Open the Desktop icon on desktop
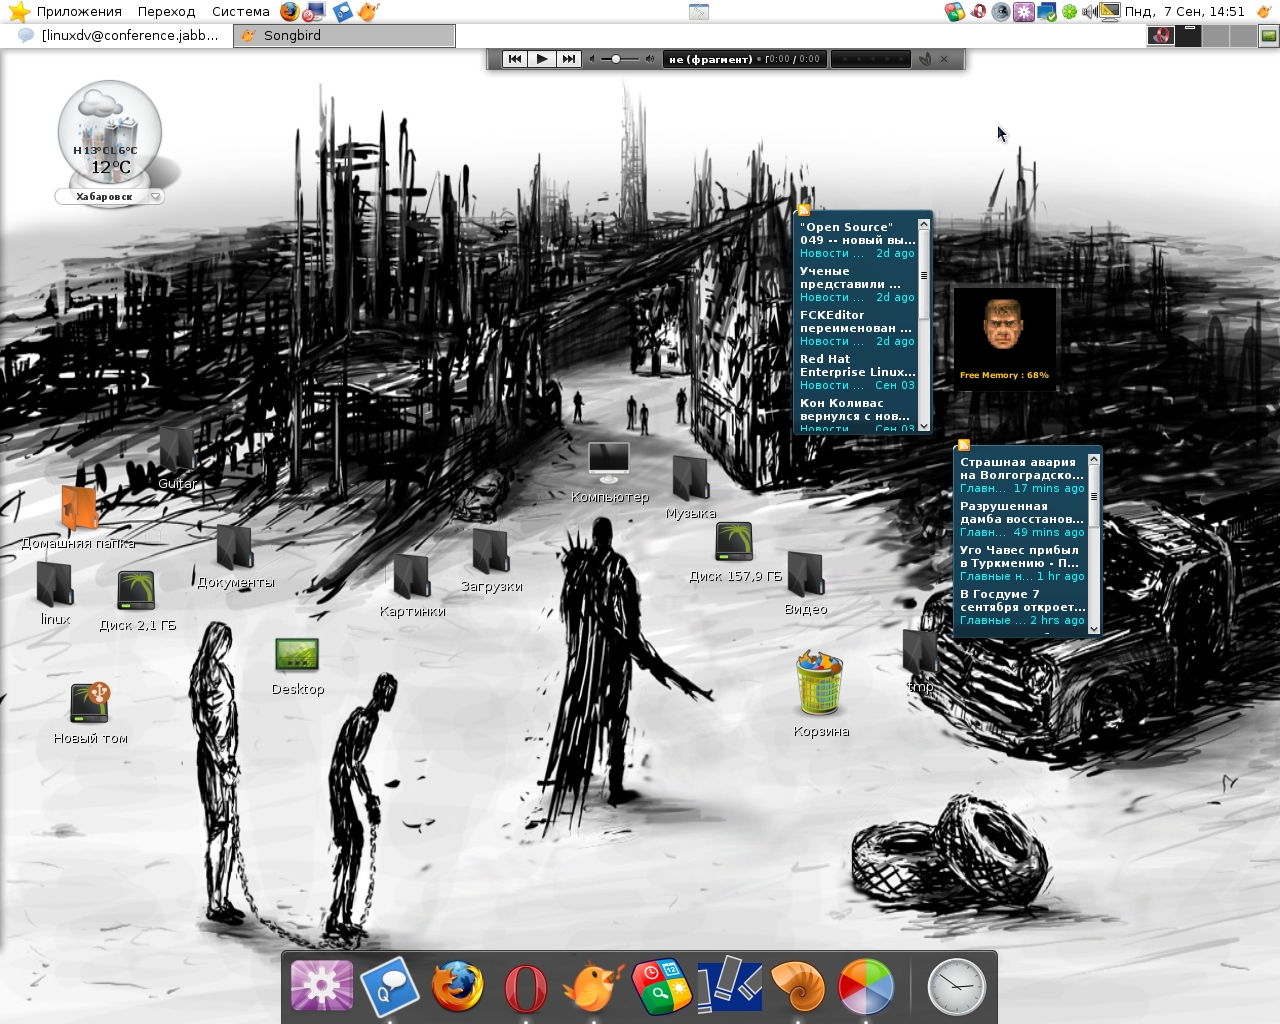The width and height of the screenshot is (1280, 1024). (x=297, y=666)
